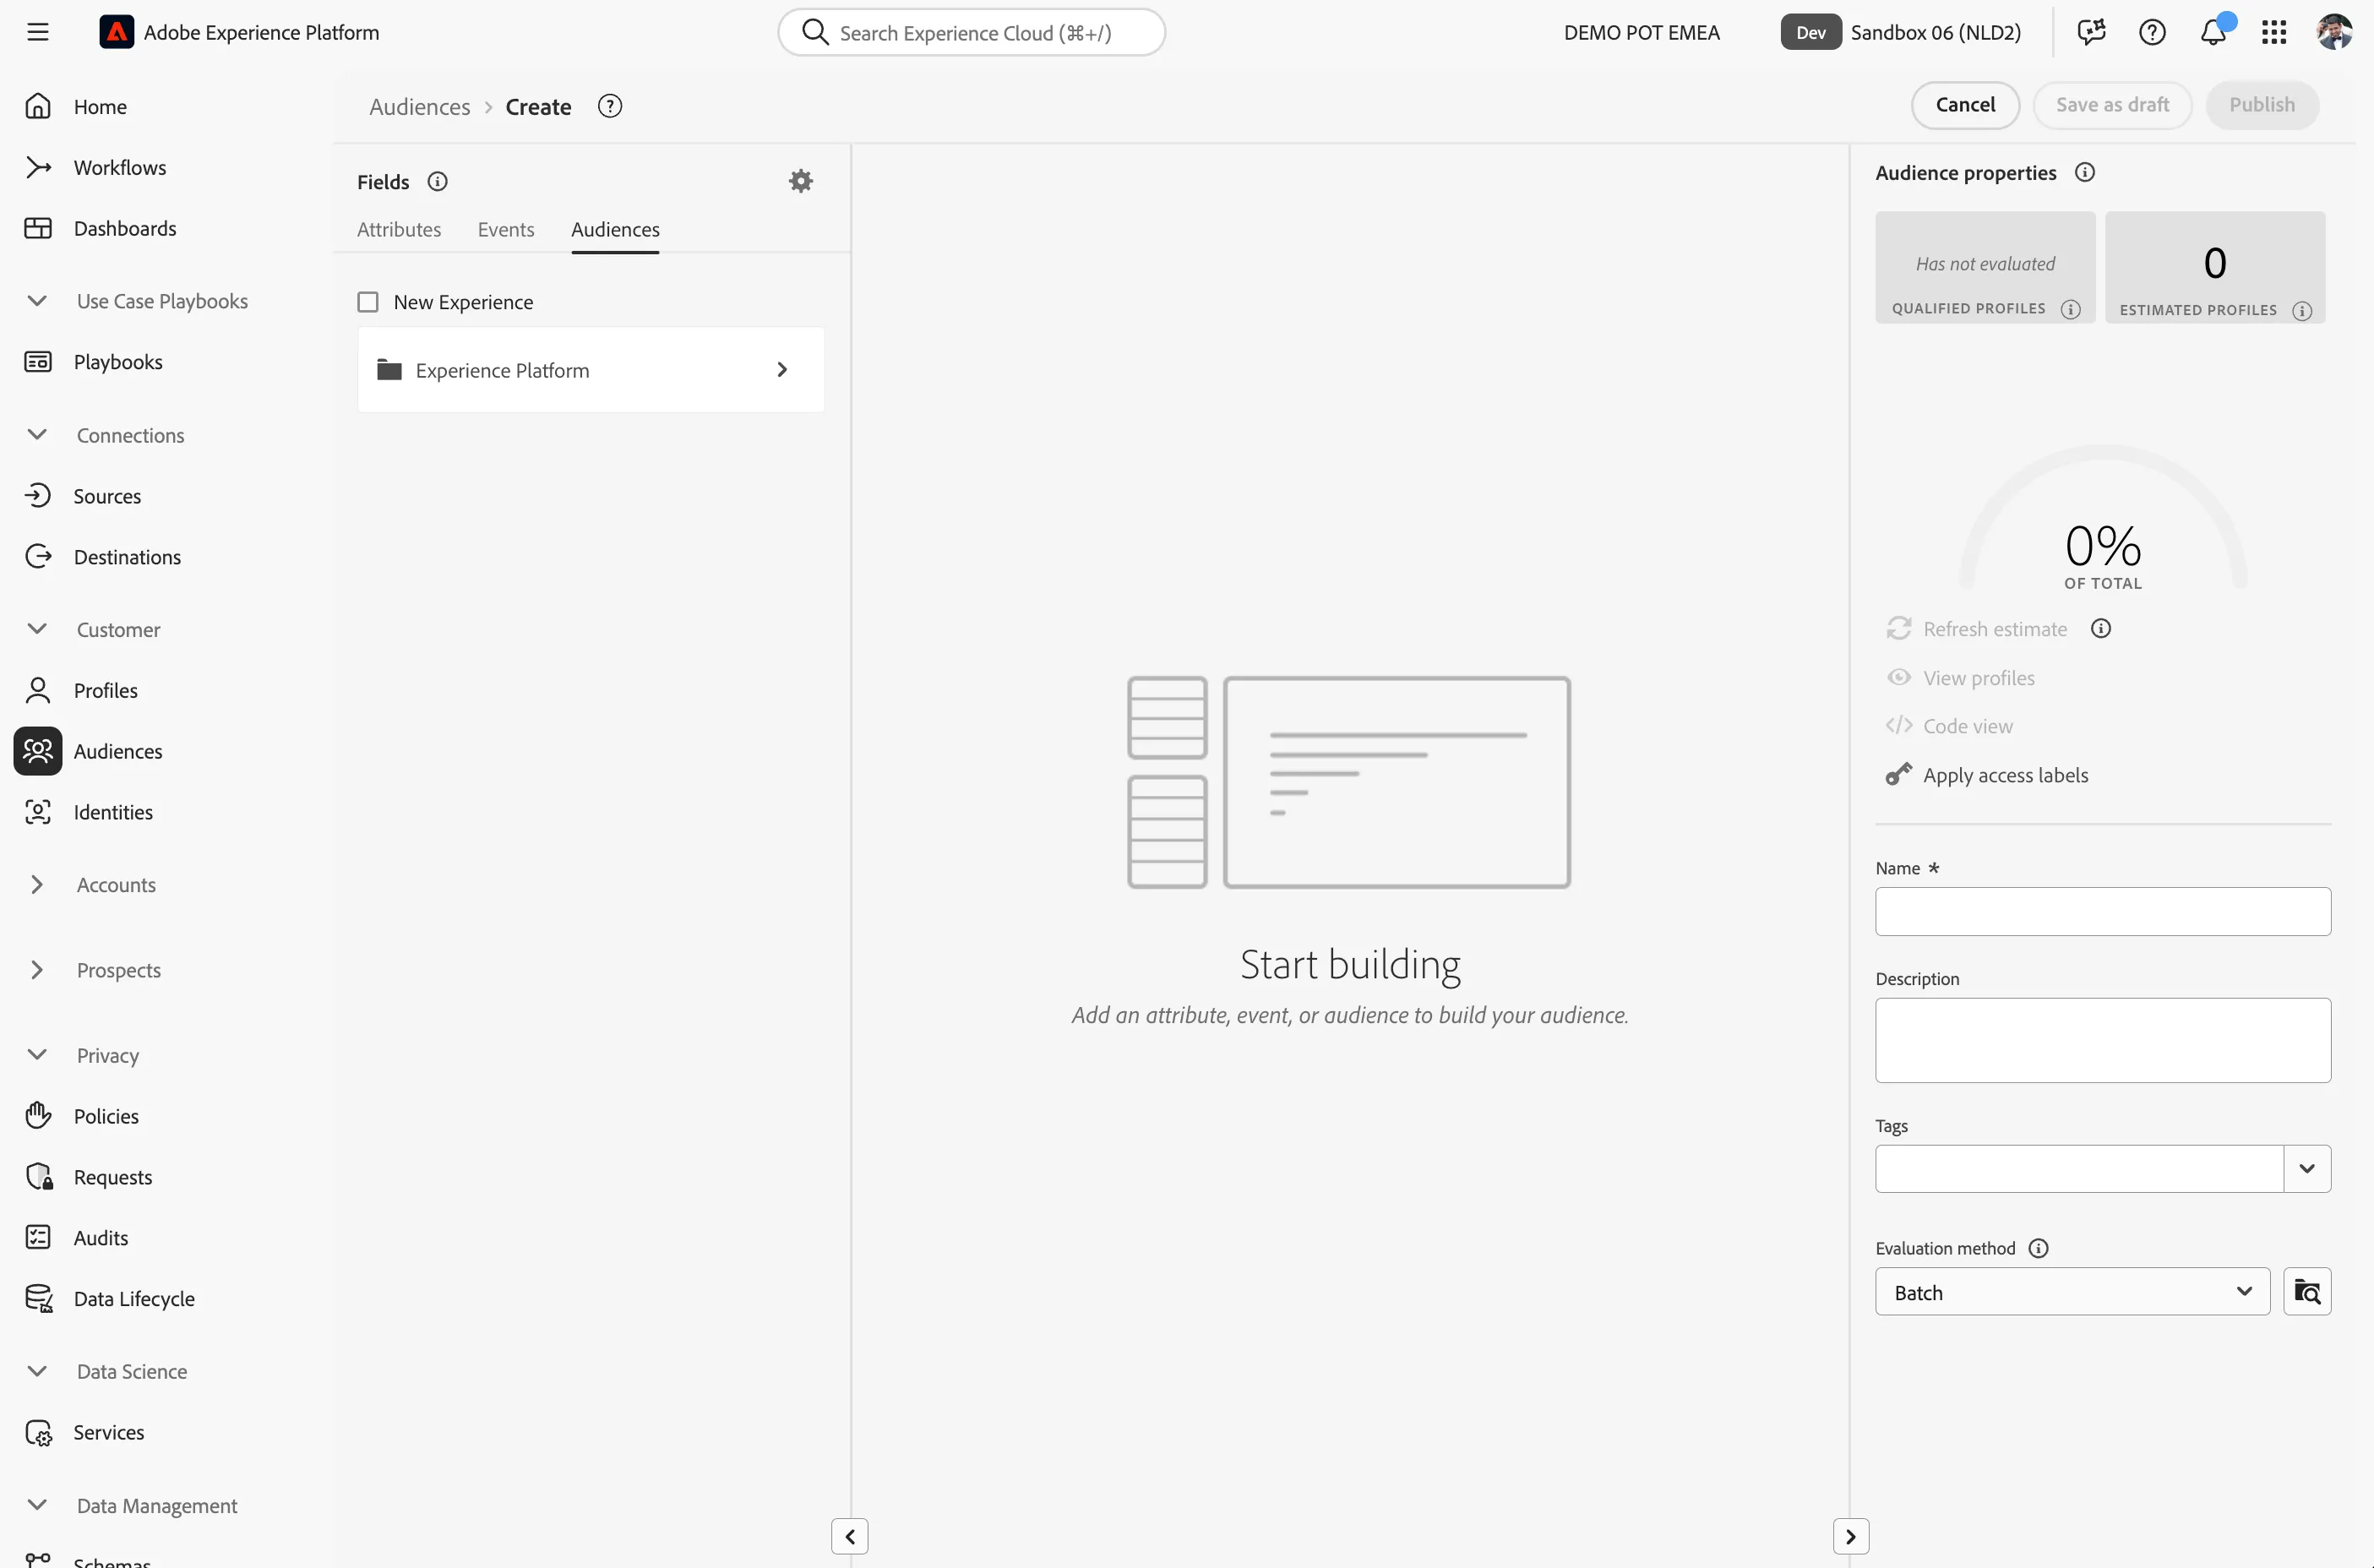
Task: Switch to the Attributes tab
Action: tap(399, 229)
